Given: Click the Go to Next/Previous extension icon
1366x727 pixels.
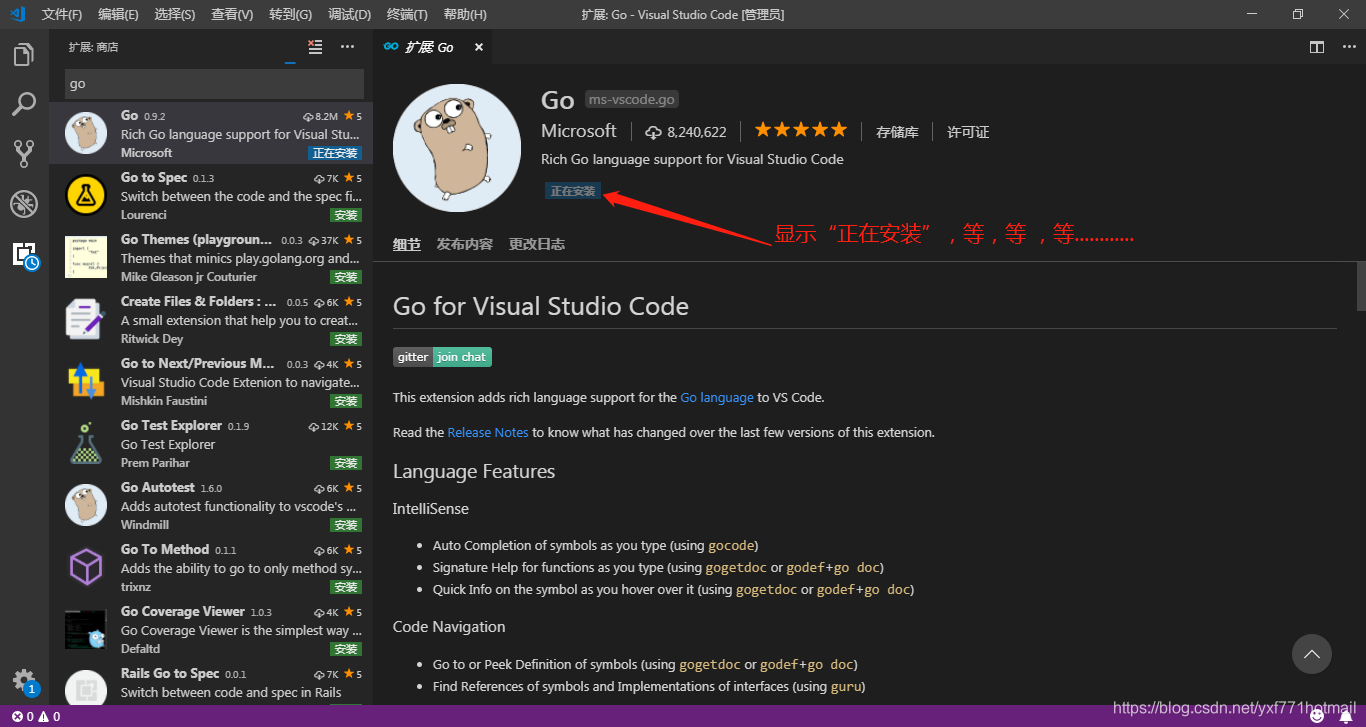Looking at the screenshot, I should [86, 381].
